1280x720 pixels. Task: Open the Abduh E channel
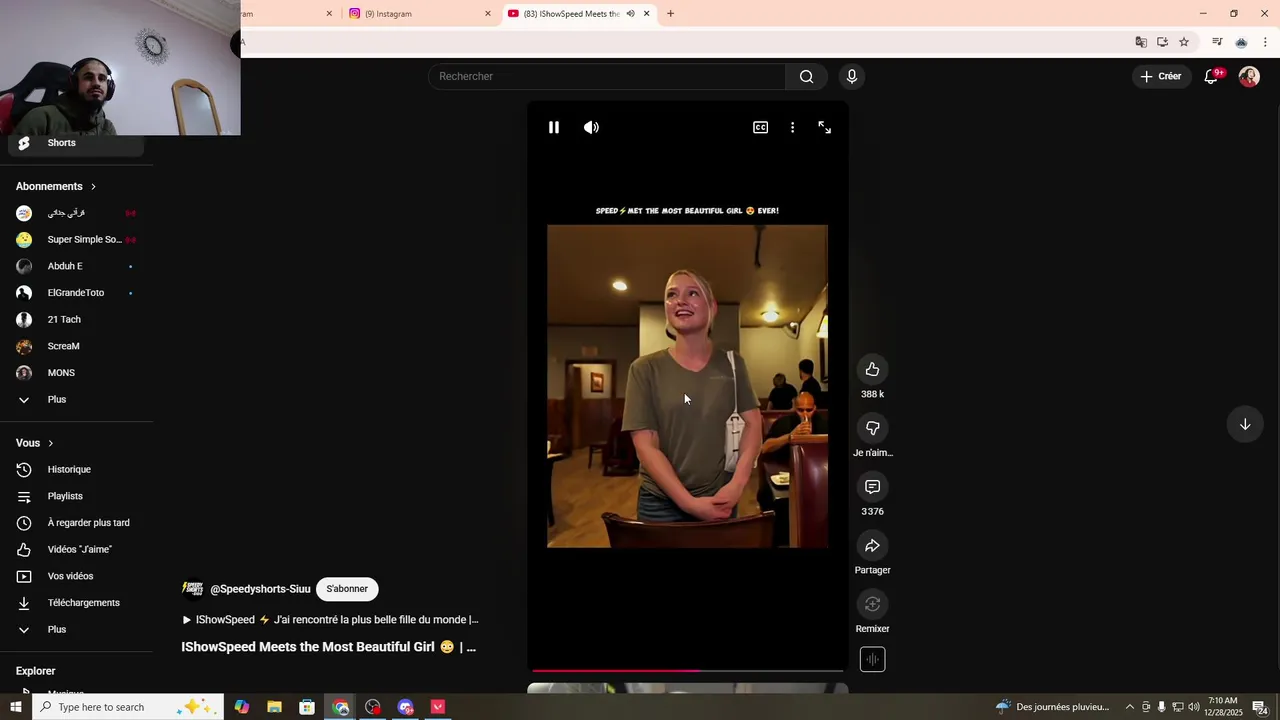[76, 266]
